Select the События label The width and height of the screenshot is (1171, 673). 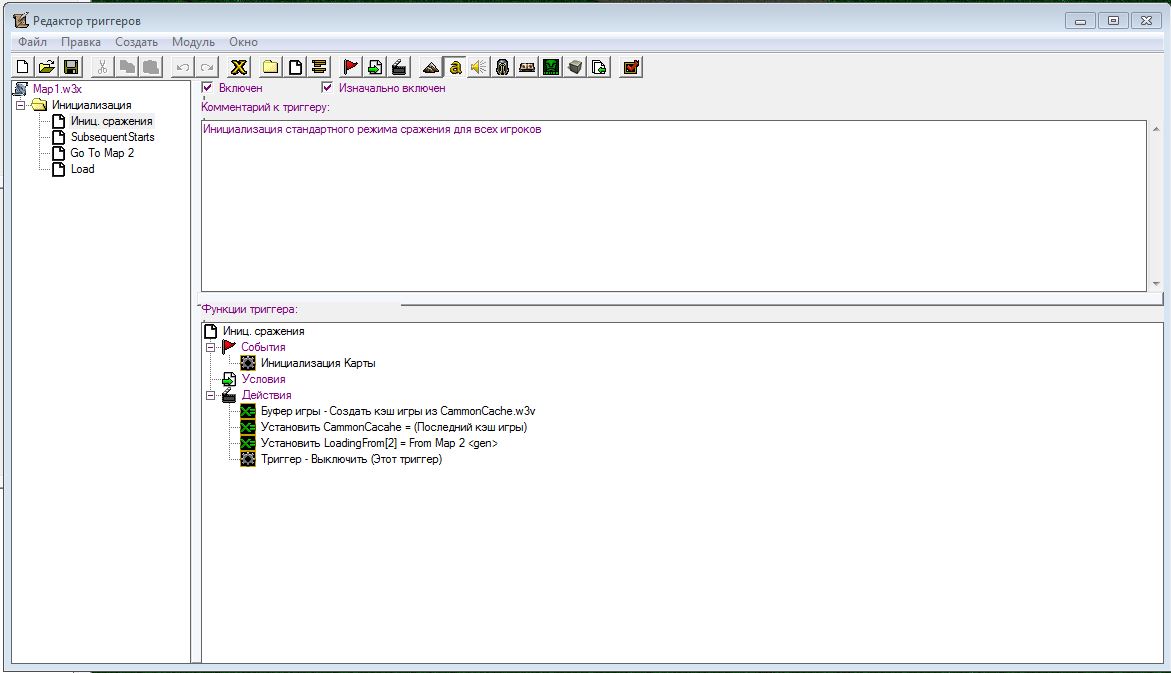point(263,347)
